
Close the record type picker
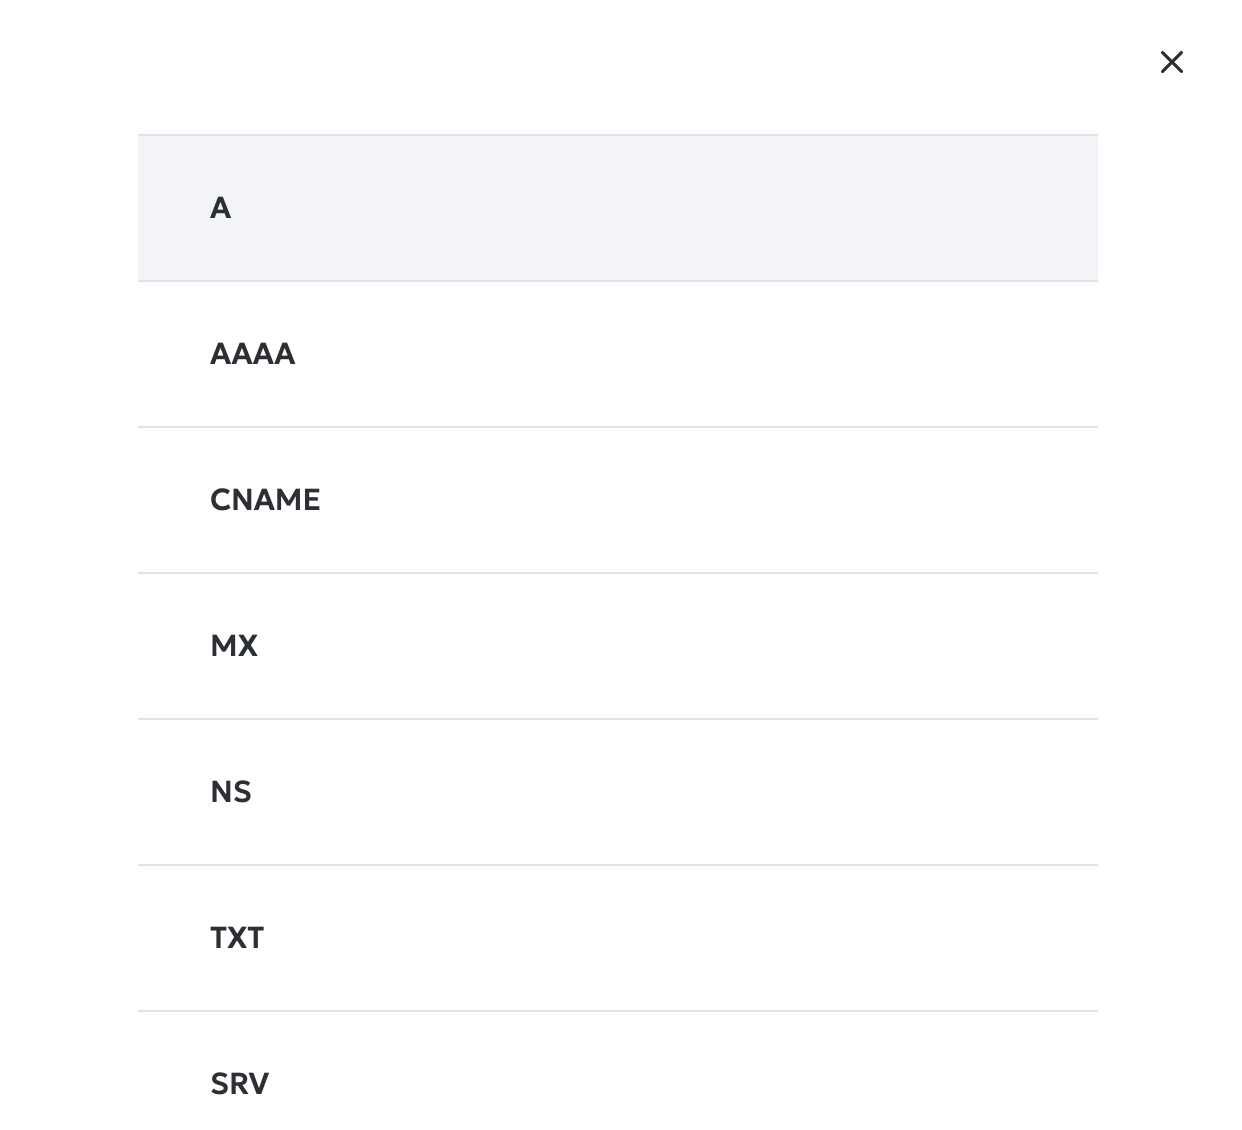pyautogui.click(x=1171, y=62)
